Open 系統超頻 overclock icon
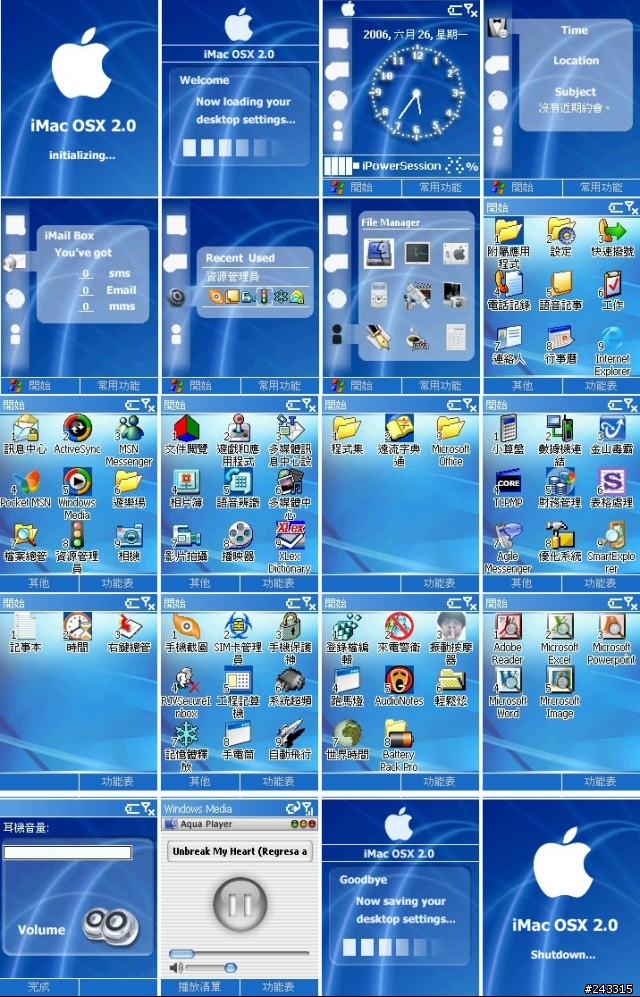640x997 pixels. 290,681
